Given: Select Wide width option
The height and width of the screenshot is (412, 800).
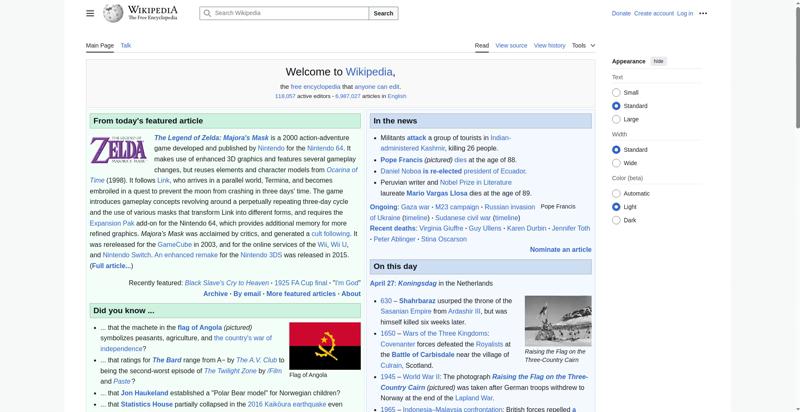Looking at the screenshot, I should (616, 163).
